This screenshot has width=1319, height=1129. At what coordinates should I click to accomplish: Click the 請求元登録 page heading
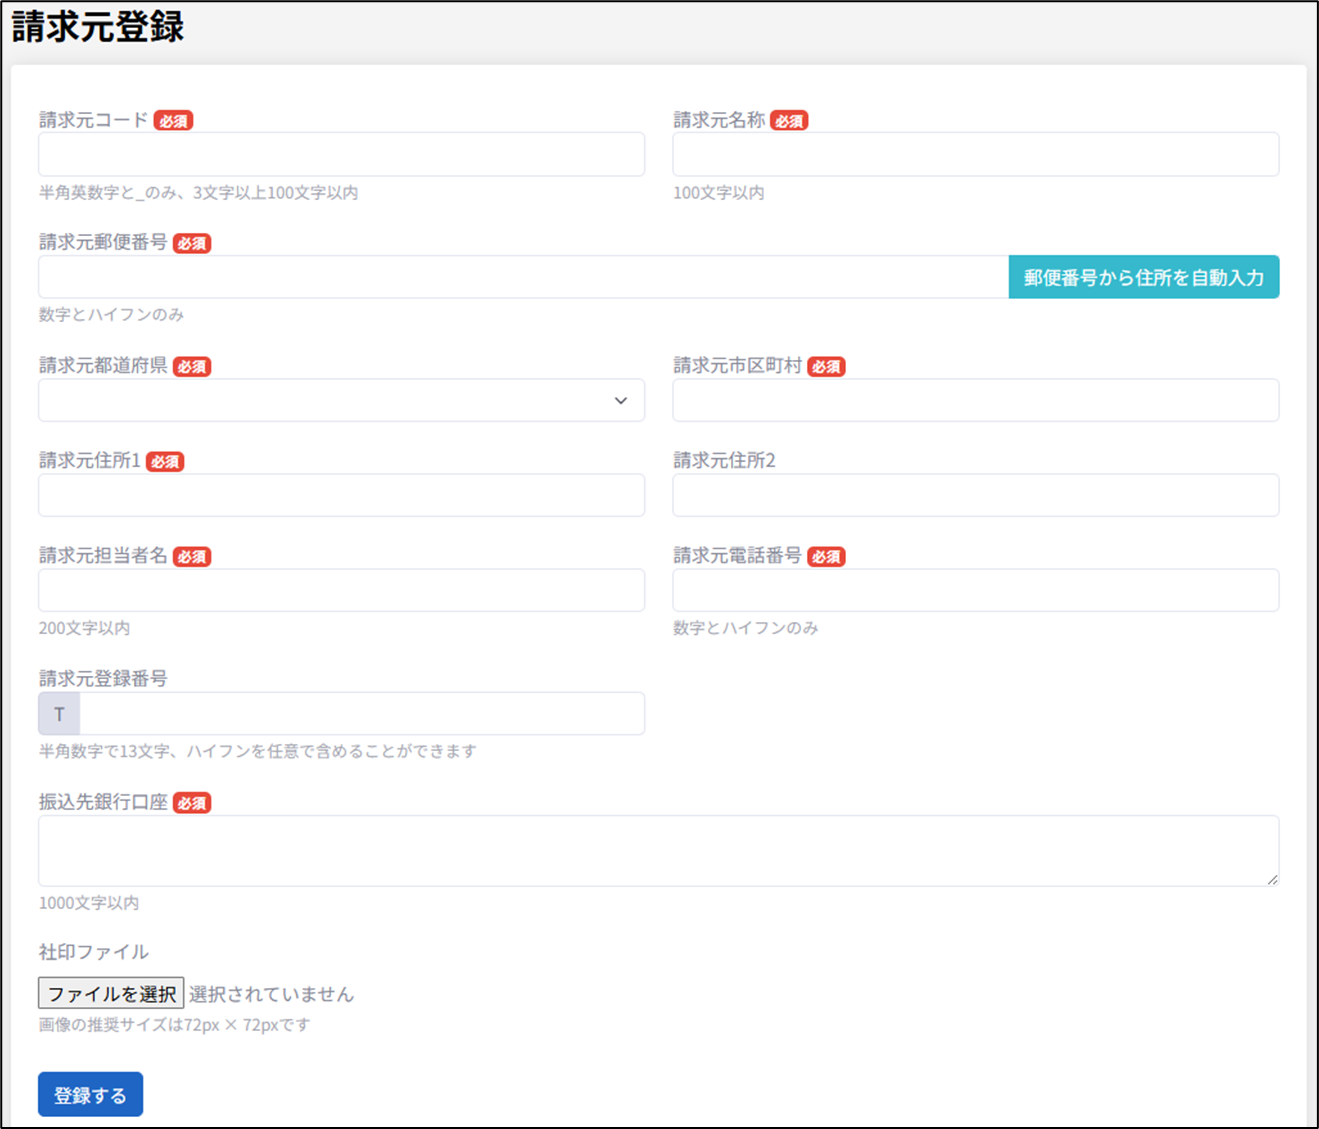point(98,27)
